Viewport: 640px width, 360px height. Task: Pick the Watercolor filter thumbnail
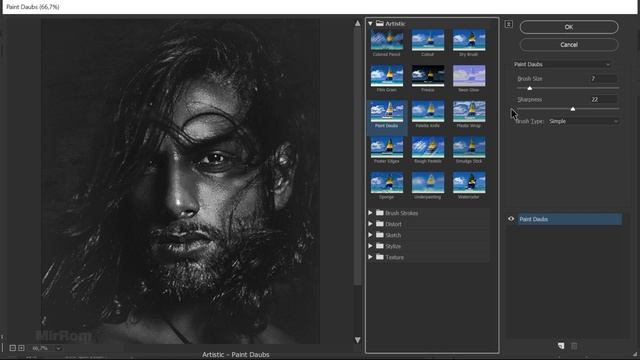[x=469, y=182]
